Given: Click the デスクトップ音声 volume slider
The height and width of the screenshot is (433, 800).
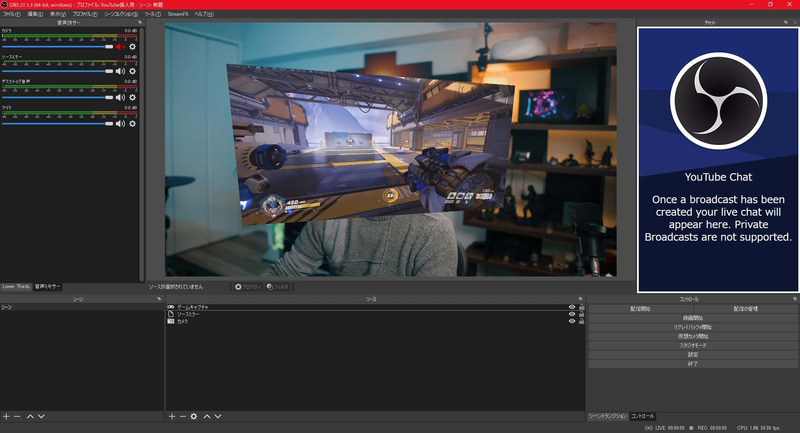Looking at the screenshot, I should tap(58, 97).
